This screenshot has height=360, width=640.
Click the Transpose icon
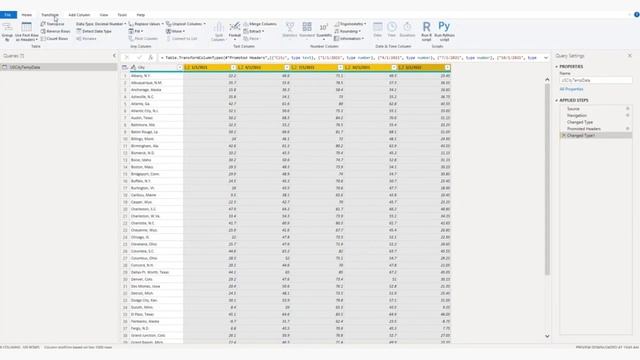[43, 24]
